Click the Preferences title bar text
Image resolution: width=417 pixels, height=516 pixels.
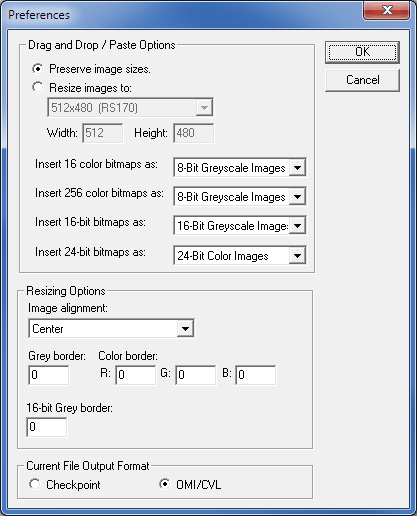(39, 15)
